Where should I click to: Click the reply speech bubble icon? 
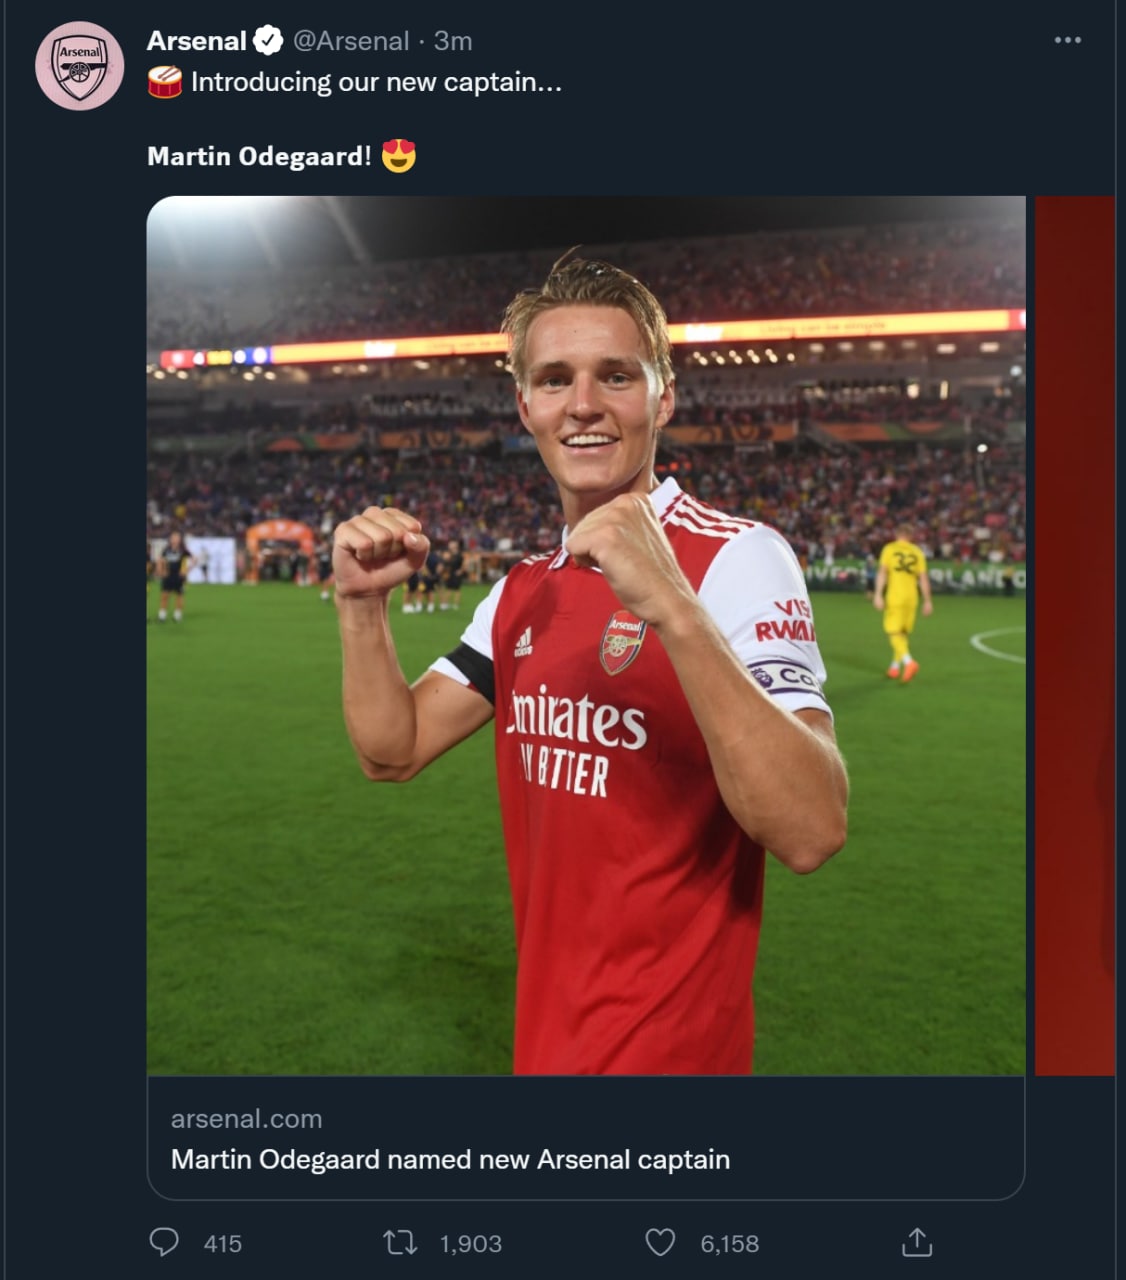(164, 1243)
